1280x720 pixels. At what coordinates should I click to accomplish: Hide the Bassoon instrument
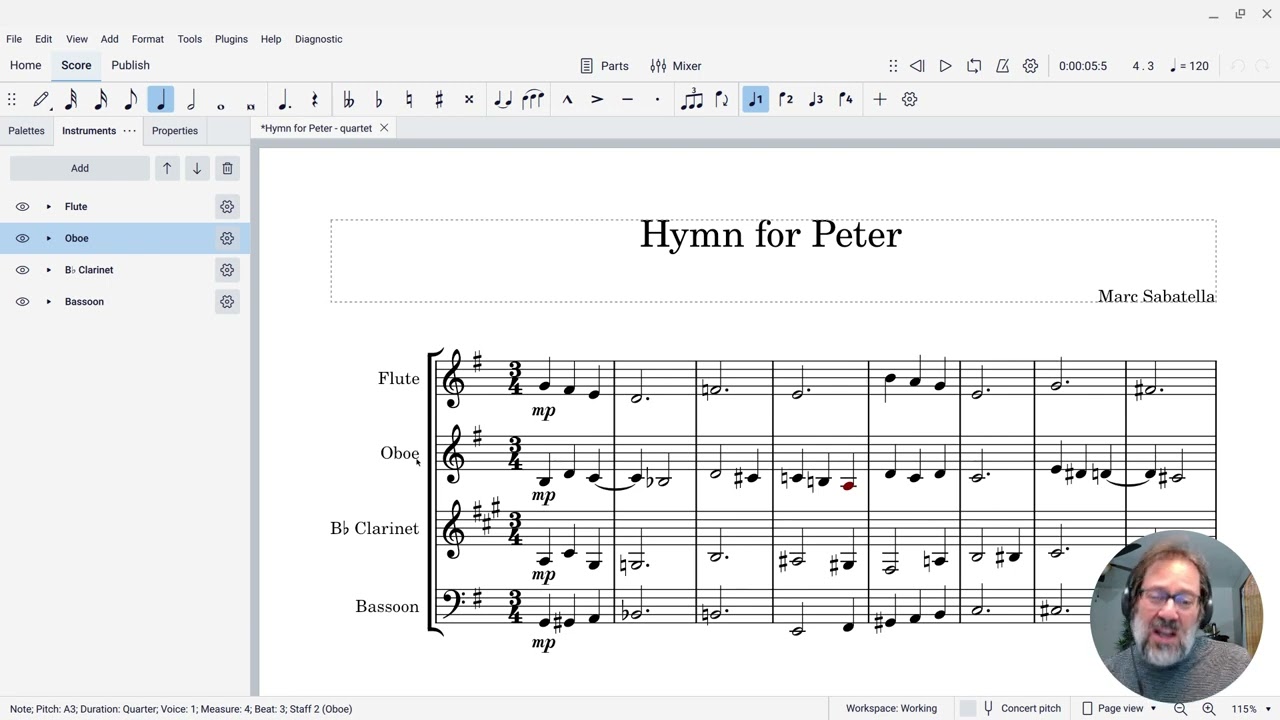pyautogui.click(x=22, y=302)
